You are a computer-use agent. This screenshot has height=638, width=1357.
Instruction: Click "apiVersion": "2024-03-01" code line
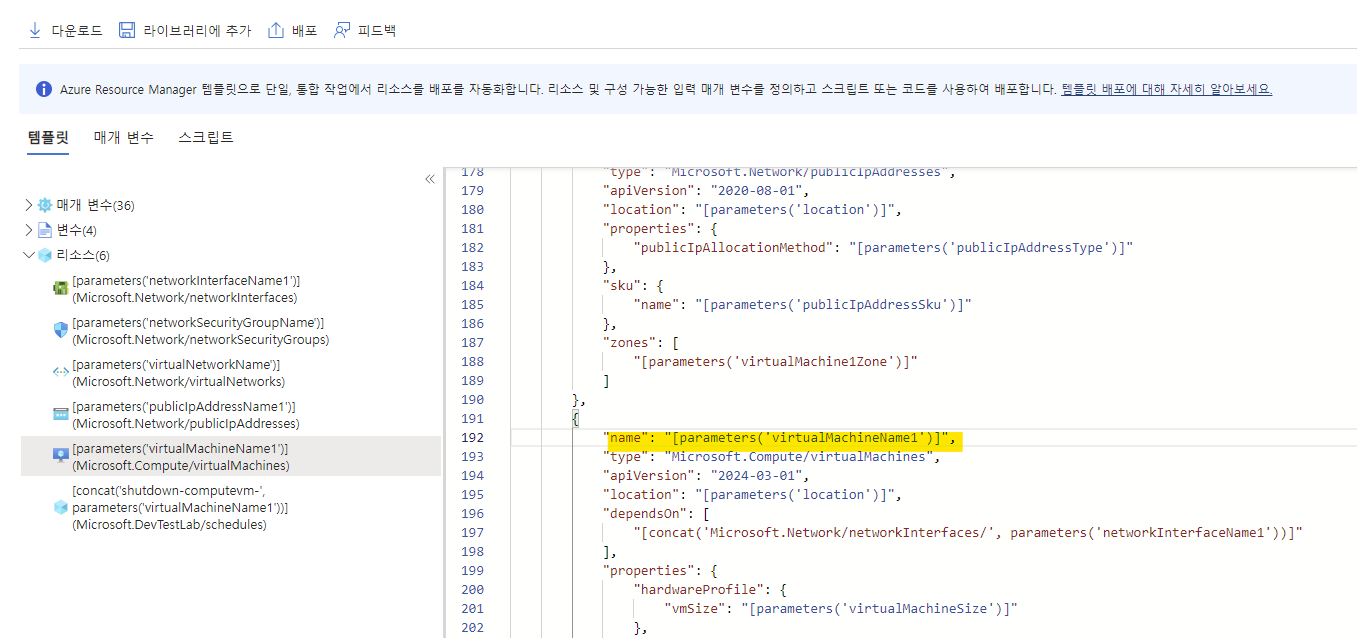(x=706, y=475)
